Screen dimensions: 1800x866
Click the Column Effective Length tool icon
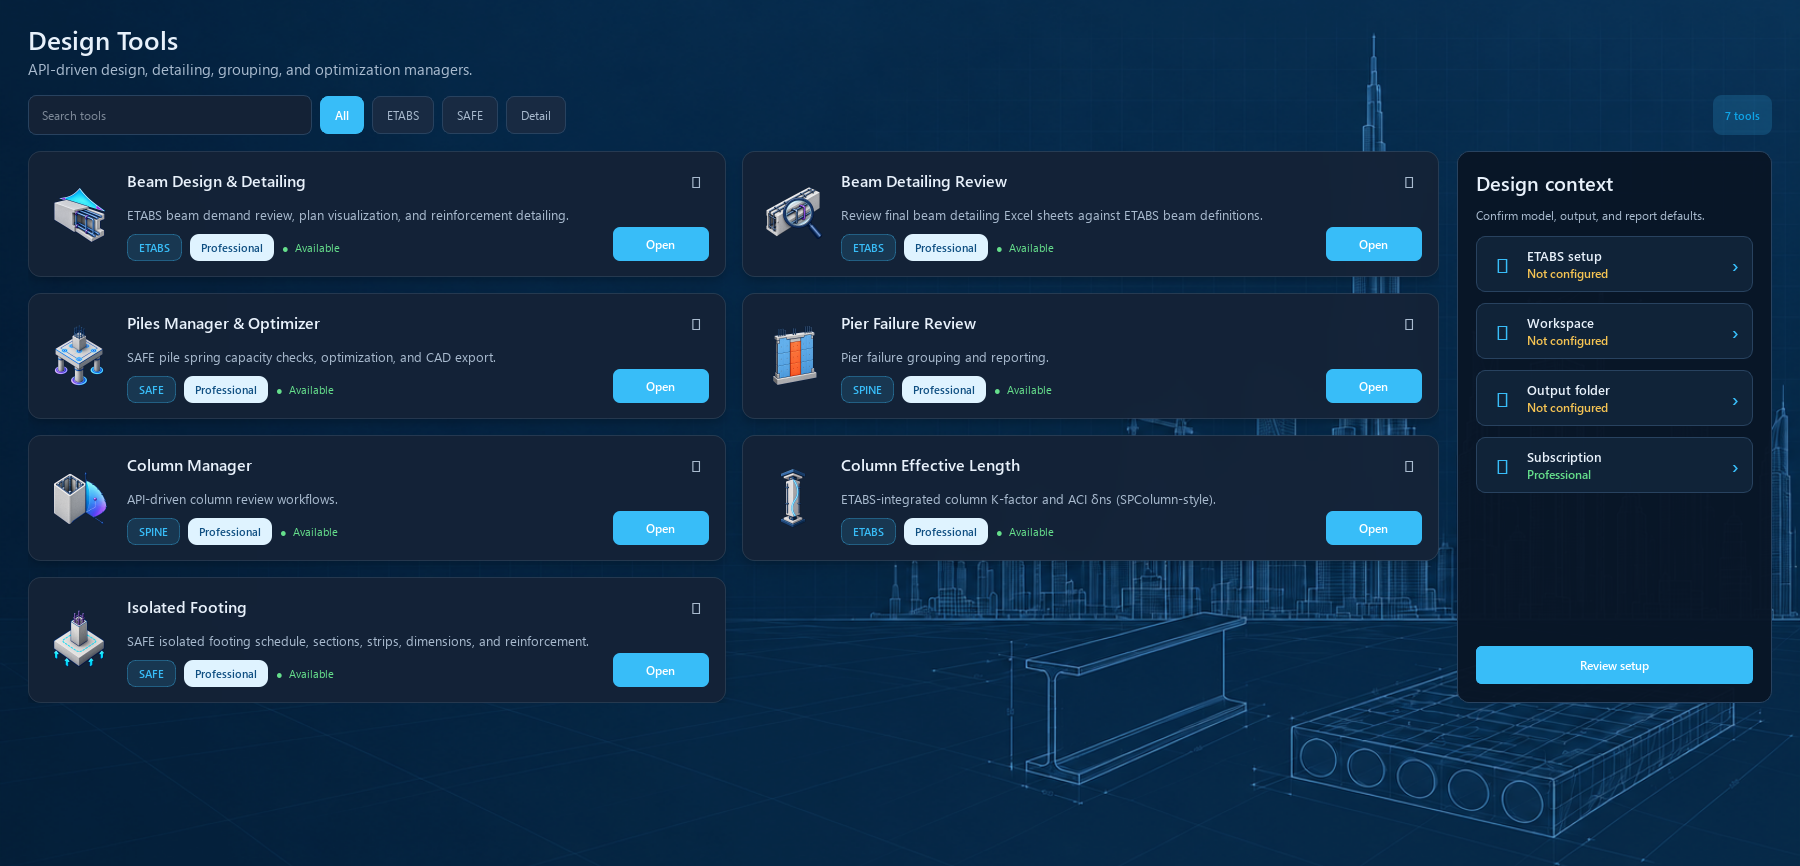pyautogui.click(x=793, y=498)
